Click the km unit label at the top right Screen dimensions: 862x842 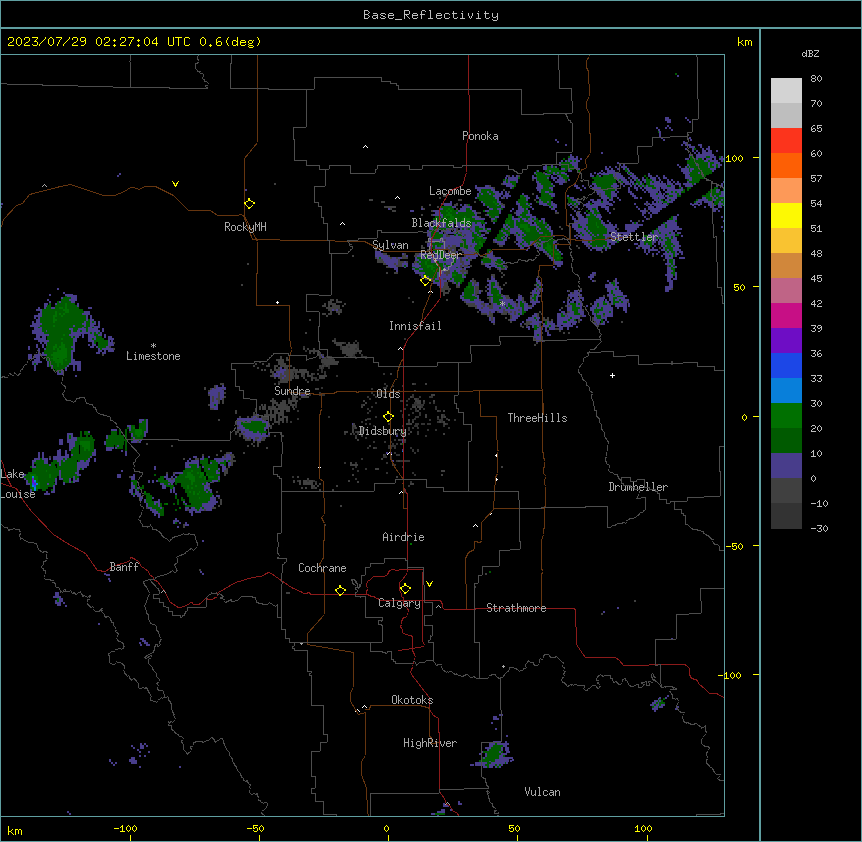(x=744, y=42)
